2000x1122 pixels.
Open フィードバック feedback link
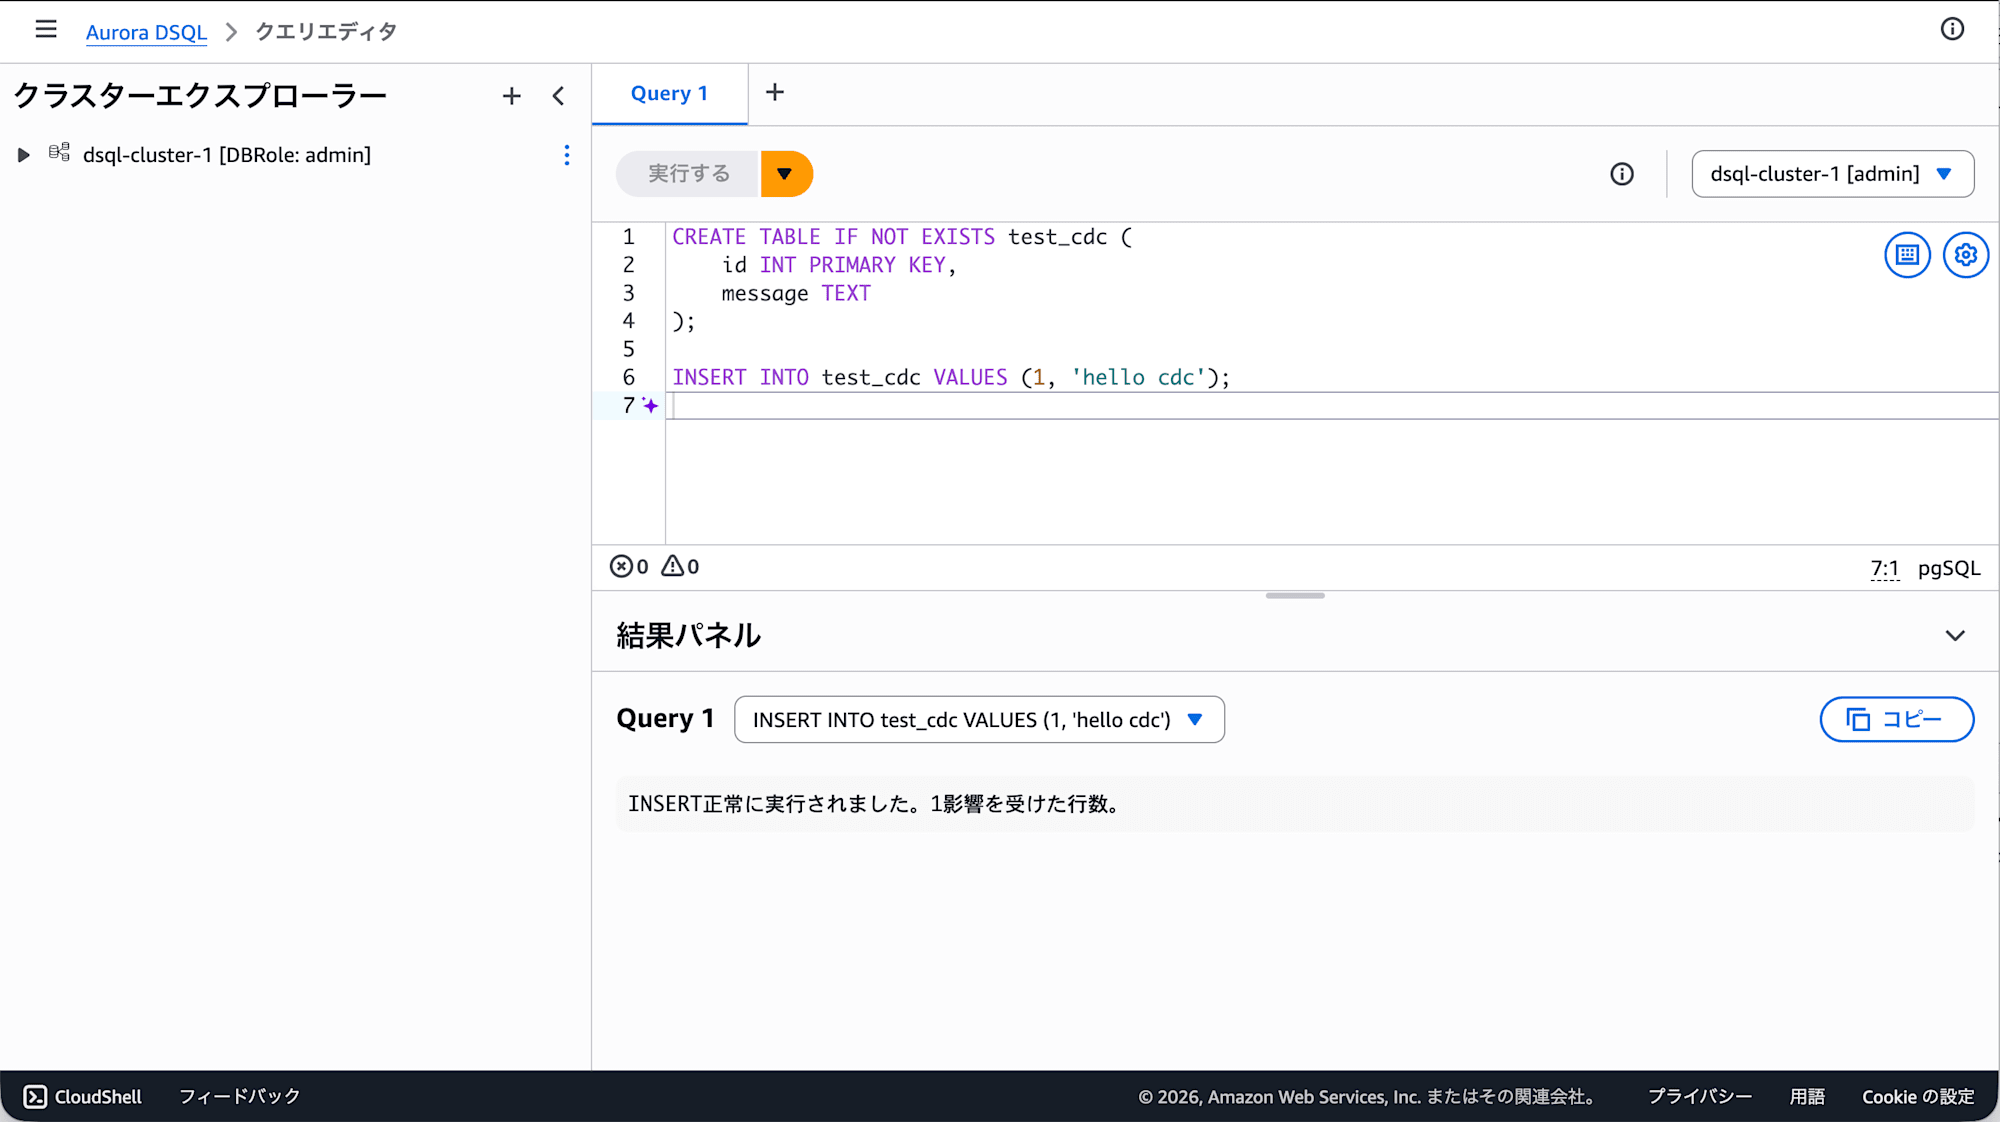240,1097
